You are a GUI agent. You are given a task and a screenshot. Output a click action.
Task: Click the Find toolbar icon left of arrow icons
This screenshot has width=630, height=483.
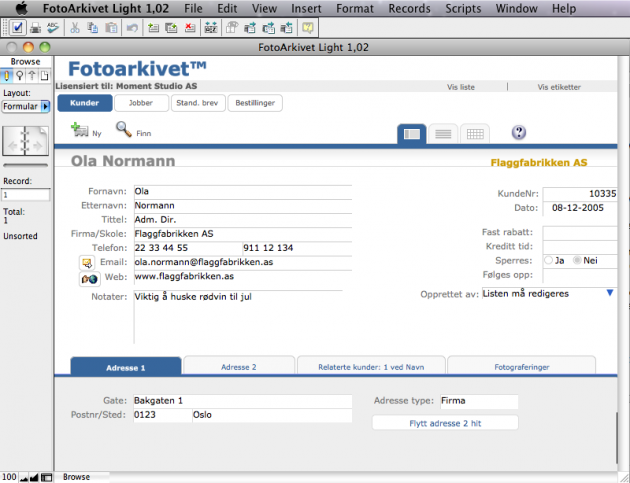click(x=232, y=28)
